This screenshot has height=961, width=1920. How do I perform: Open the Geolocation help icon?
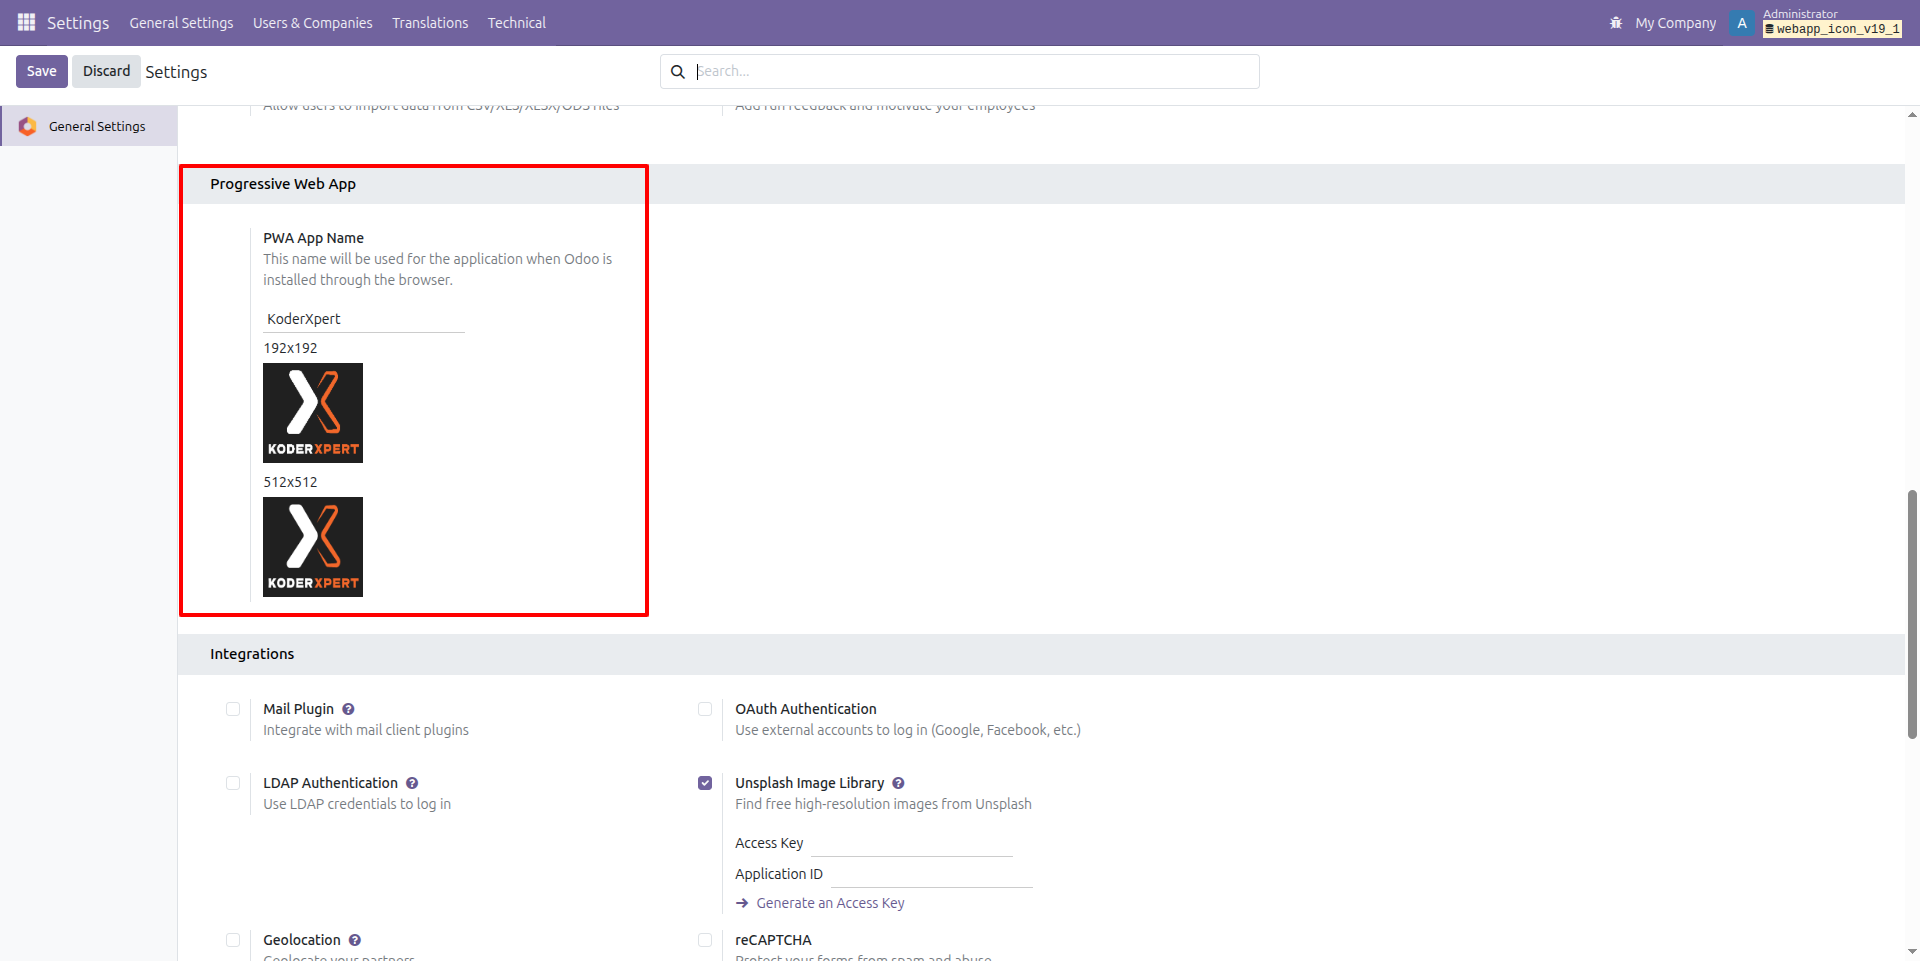355,940
